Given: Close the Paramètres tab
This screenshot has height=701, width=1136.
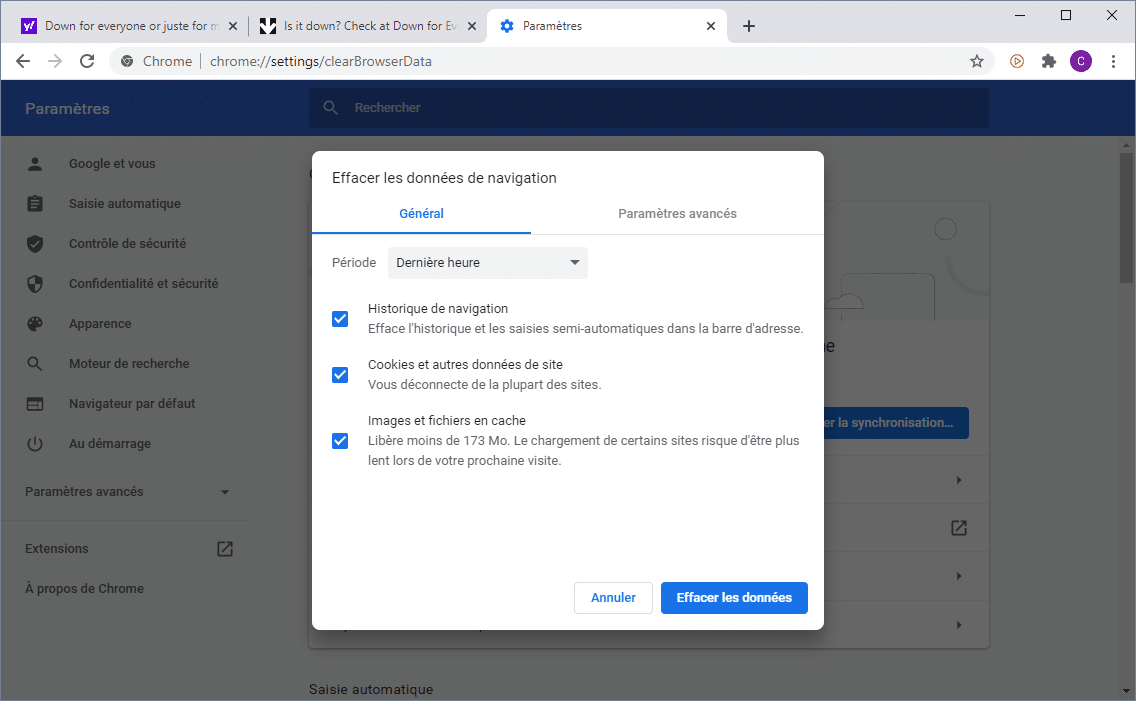Looking at the screenshot, I should tap(711, 26).
